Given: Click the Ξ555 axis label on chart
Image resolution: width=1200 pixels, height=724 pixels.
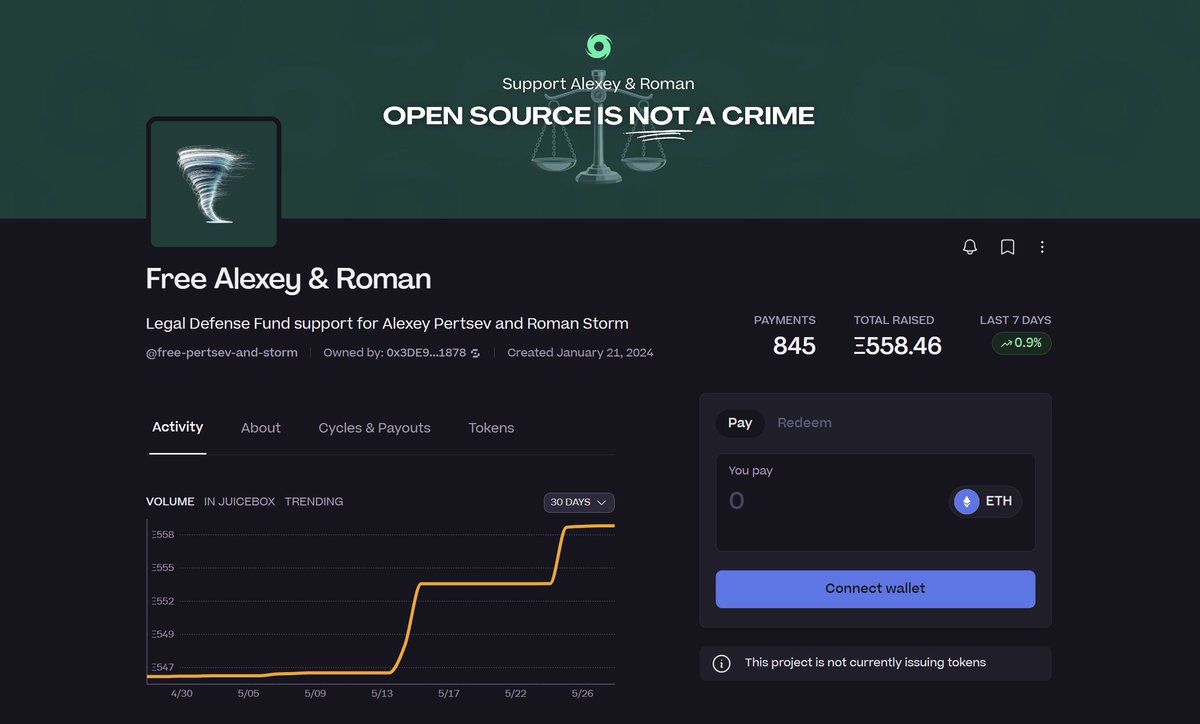Looking at the screenshot, I should pos(163,568).
